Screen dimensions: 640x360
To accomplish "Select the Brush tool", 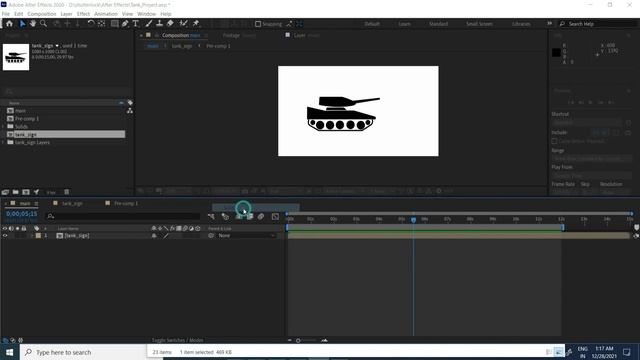I will (149, 24).
